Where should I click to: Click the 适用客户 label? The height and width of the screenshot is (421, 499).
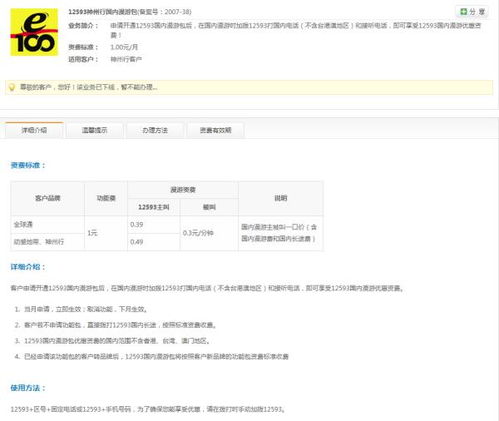click(83, 59)
